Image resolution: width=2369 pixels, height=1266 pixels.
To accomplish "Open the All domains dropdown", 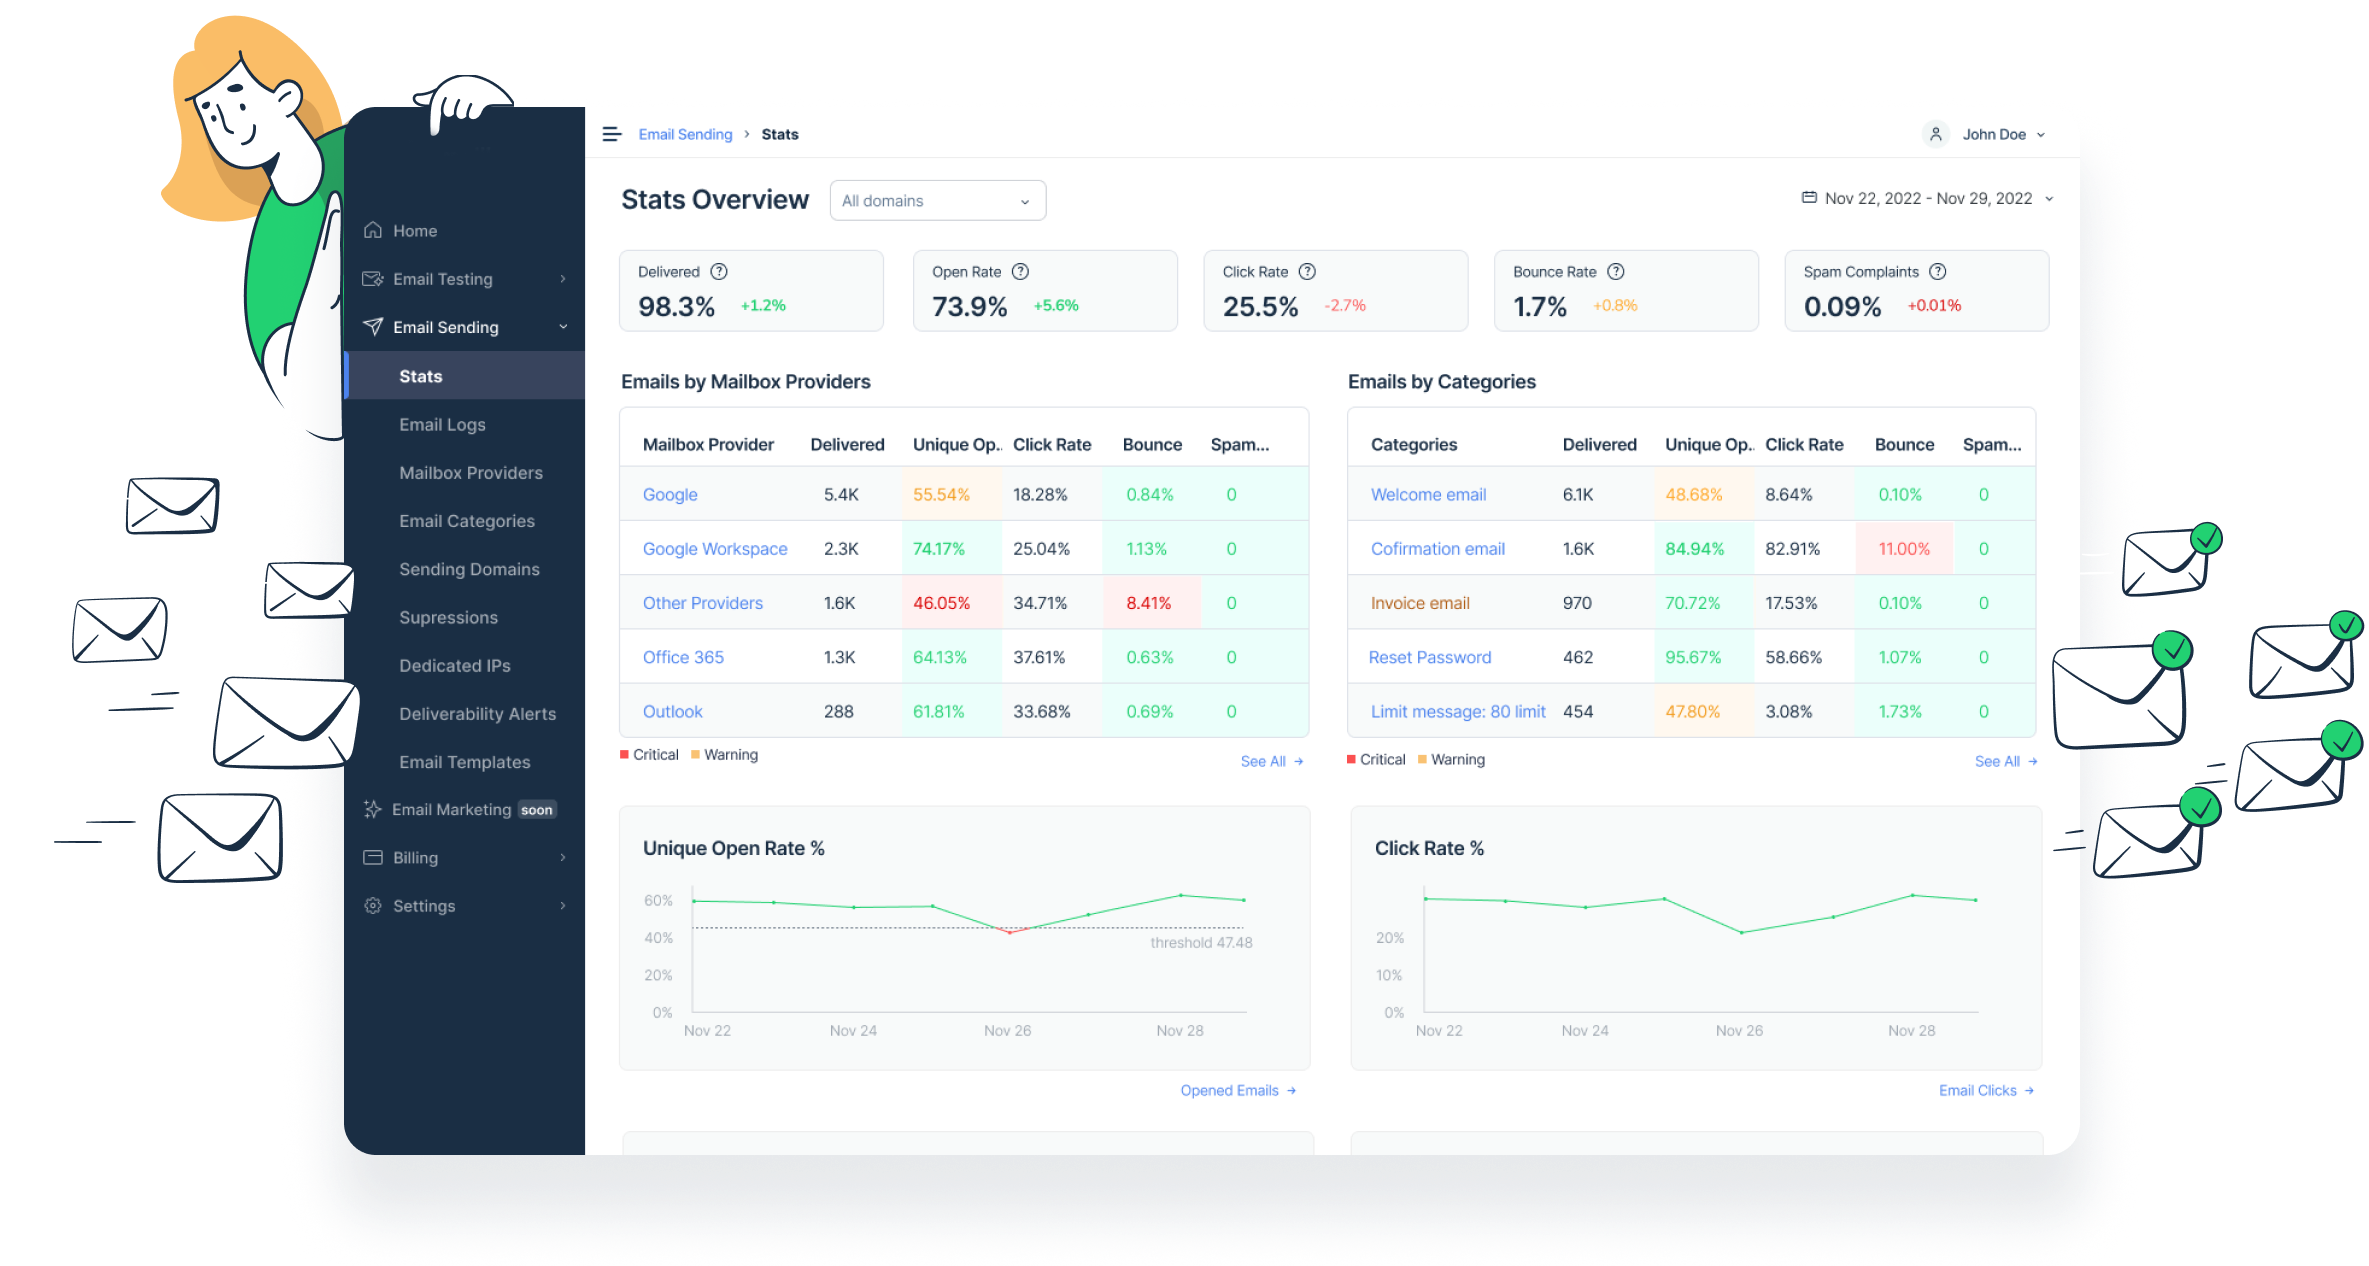I will click(x=937, y=201).
